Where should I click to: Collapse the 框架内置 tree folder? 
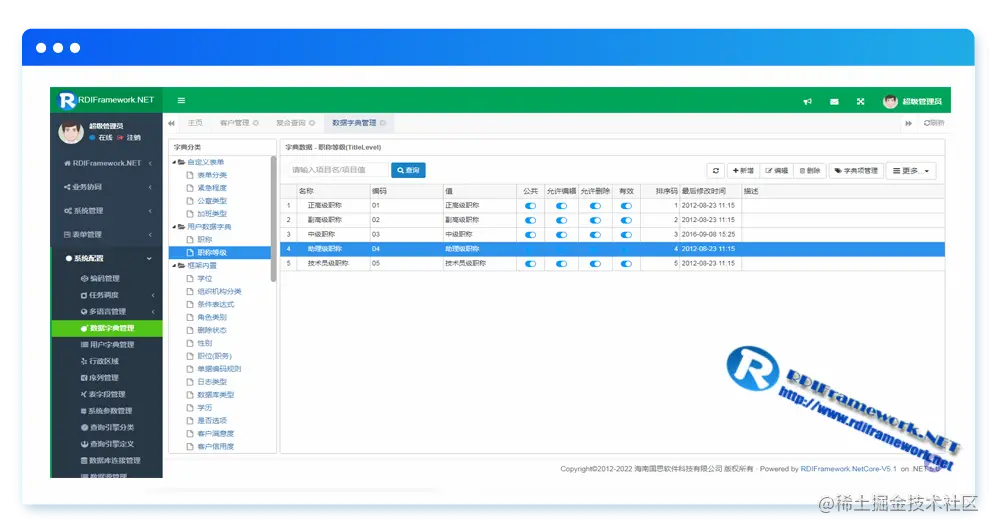tap(174, 266)
